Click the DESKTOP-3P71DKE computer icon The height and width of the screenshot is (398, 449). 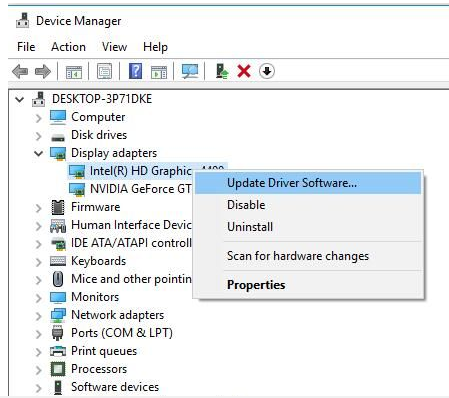(x=39, y=99)
